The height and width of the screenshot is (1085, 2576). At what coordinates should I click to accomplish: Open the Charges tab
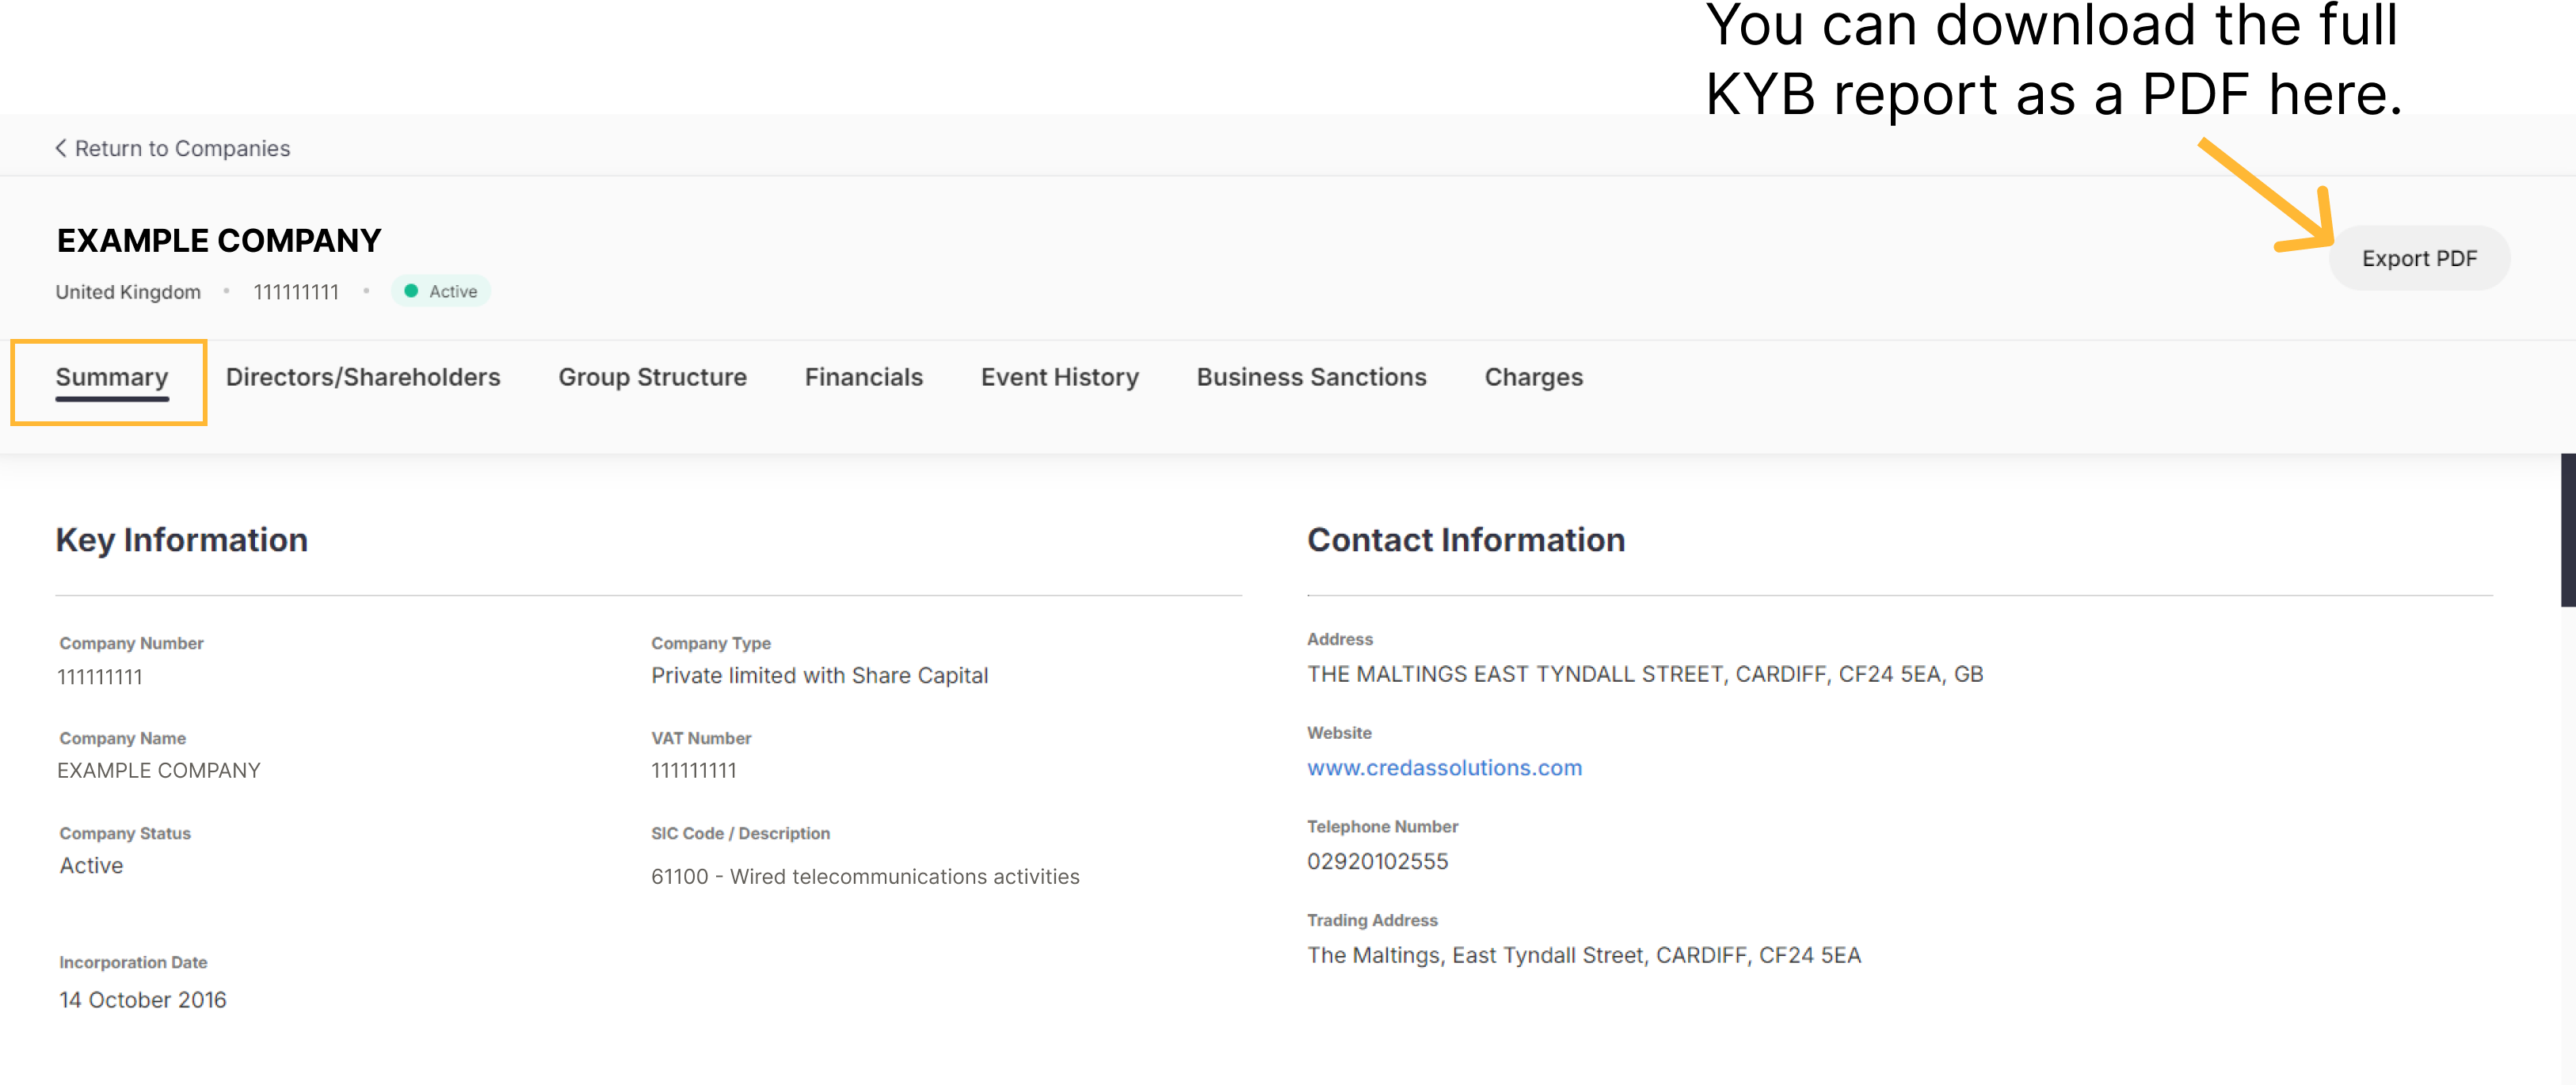tap(1533, 377)
